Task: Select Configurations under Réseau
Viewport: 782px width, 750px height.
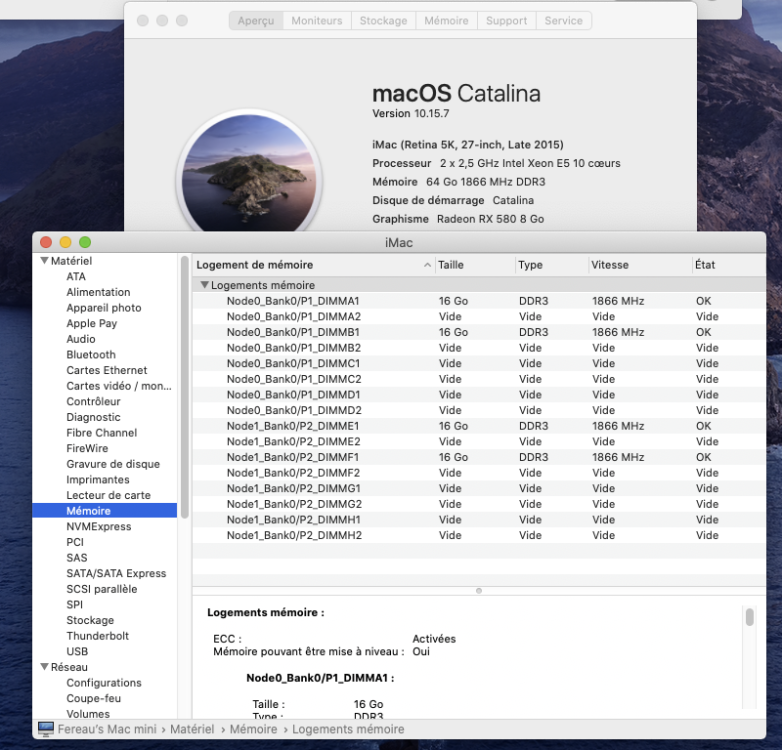Action: pos(104,683)
